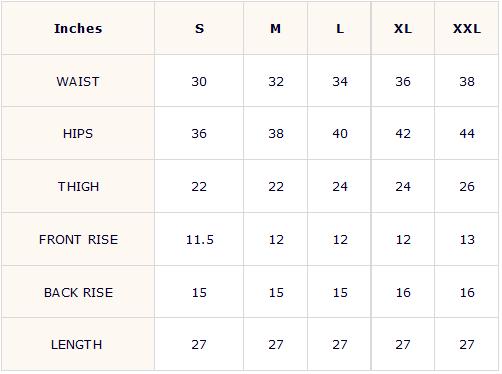Click front rise value 11.5
Screen dimensions: 502x374
200,240
